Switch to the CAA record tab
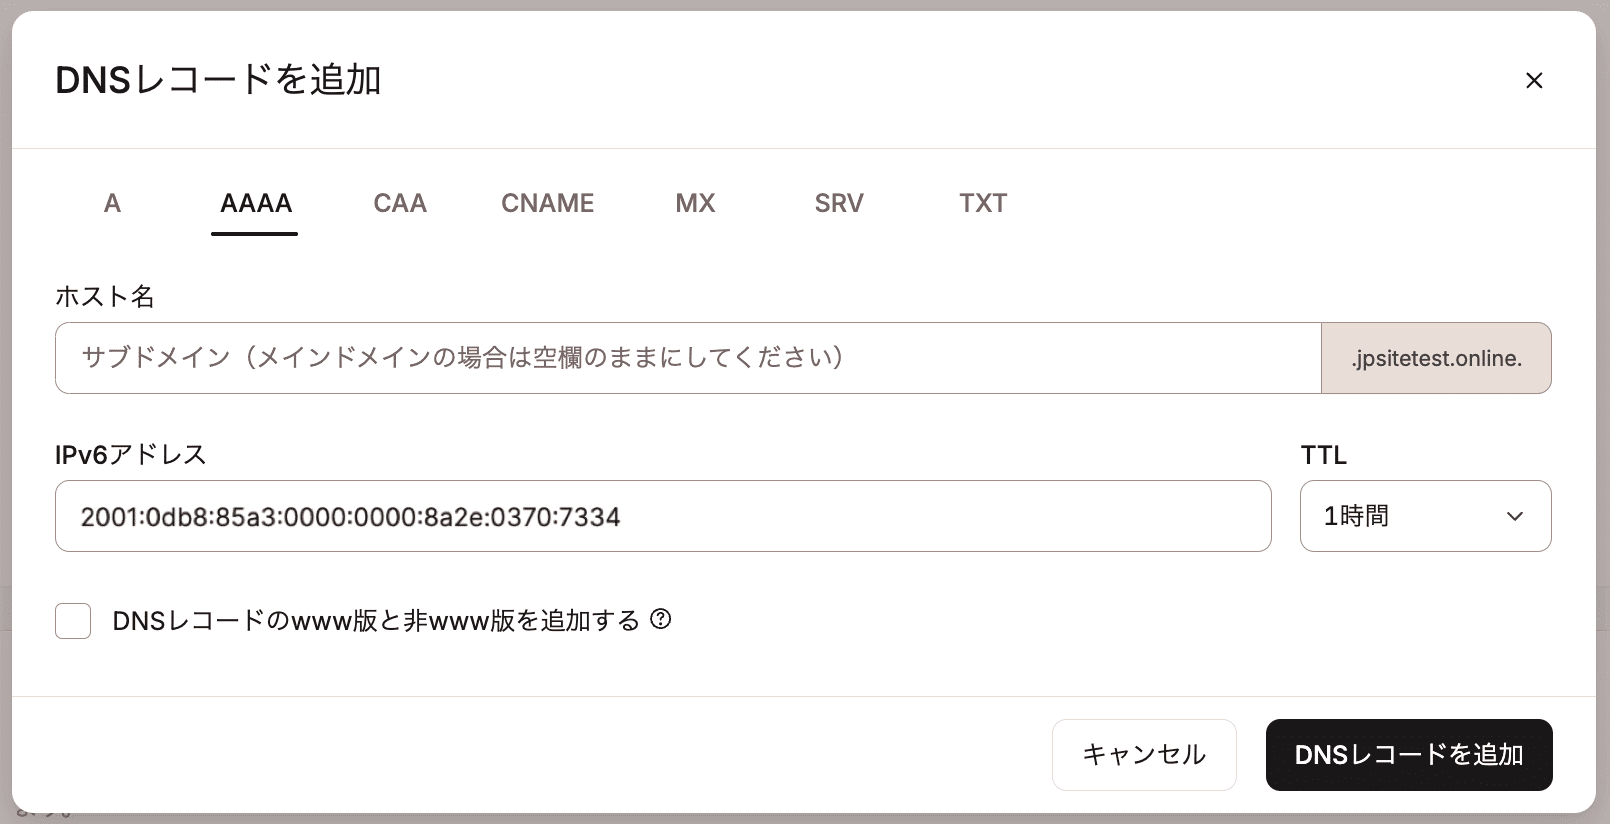The height and width of the screenshot is (824, 1610). point(399,203)
